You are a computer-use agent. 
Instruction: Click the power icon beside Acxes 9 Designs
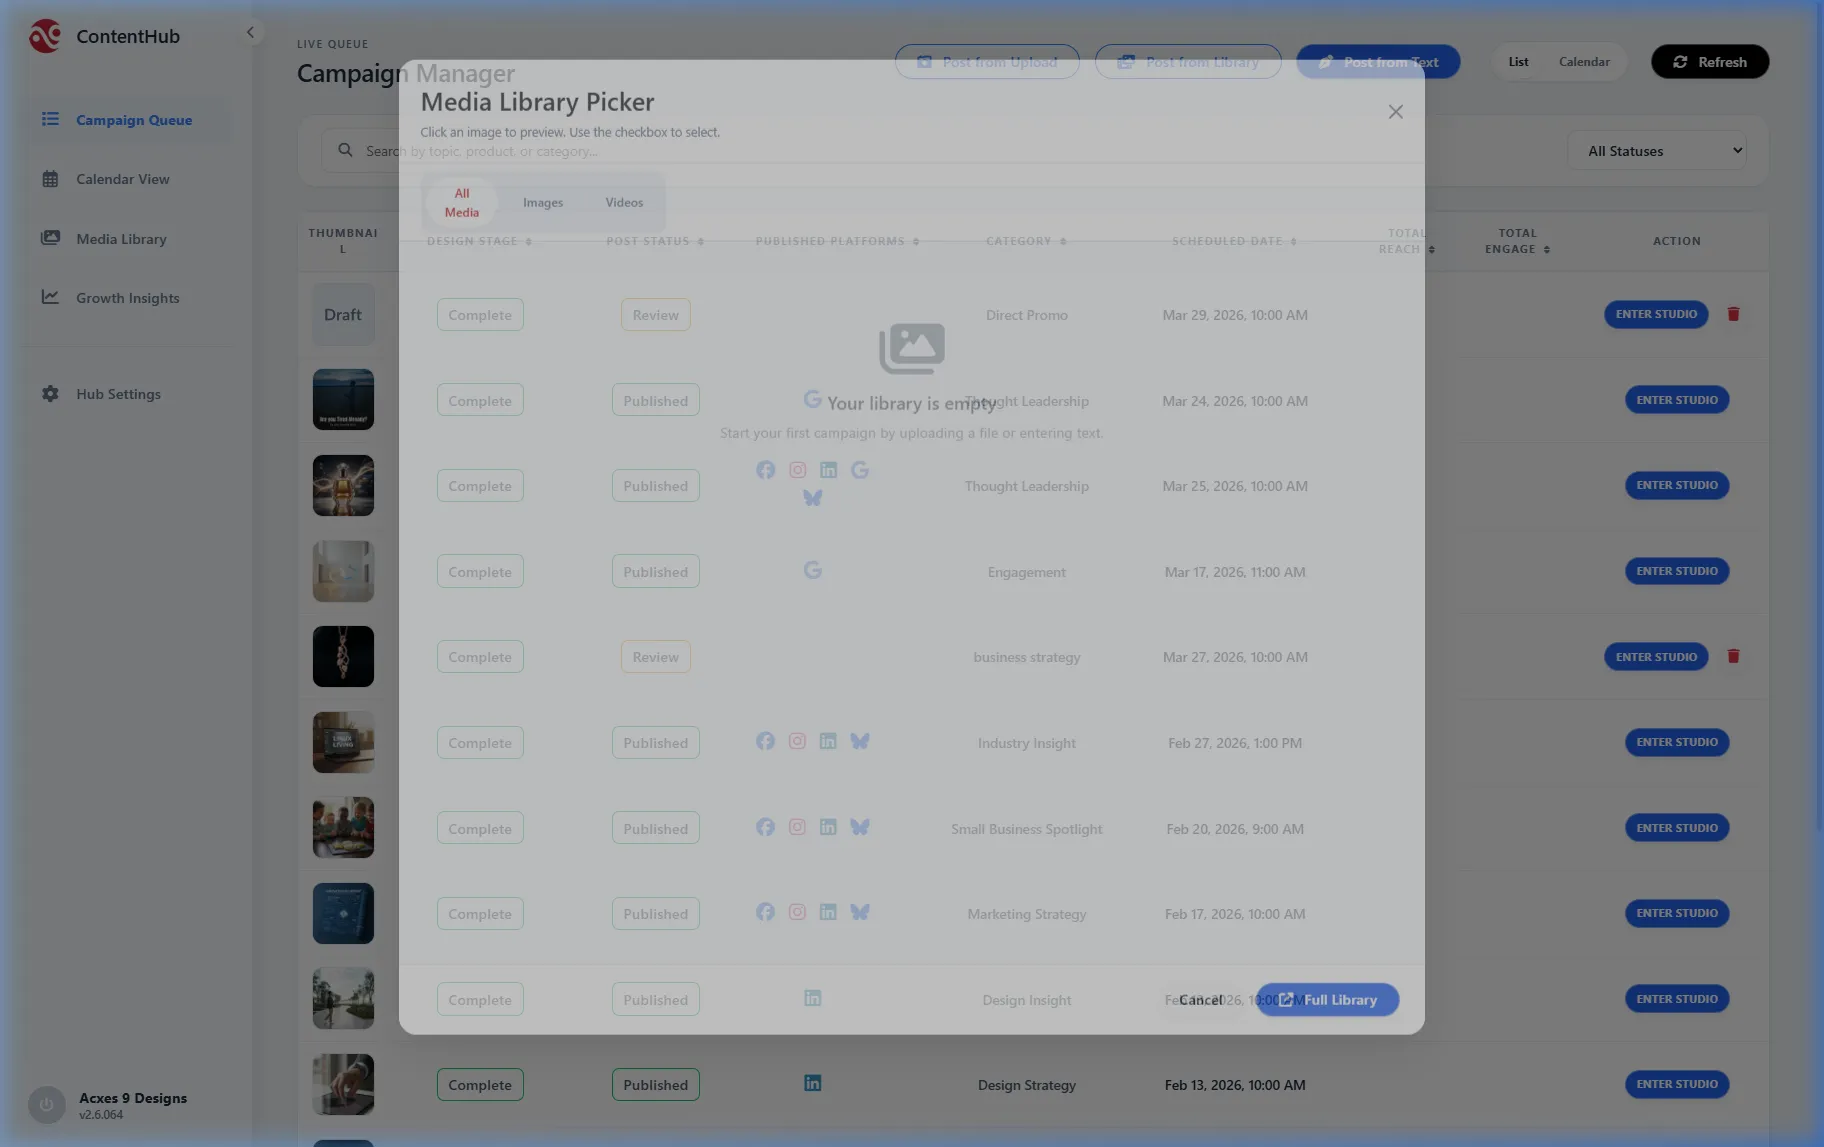coord(46,1105)
